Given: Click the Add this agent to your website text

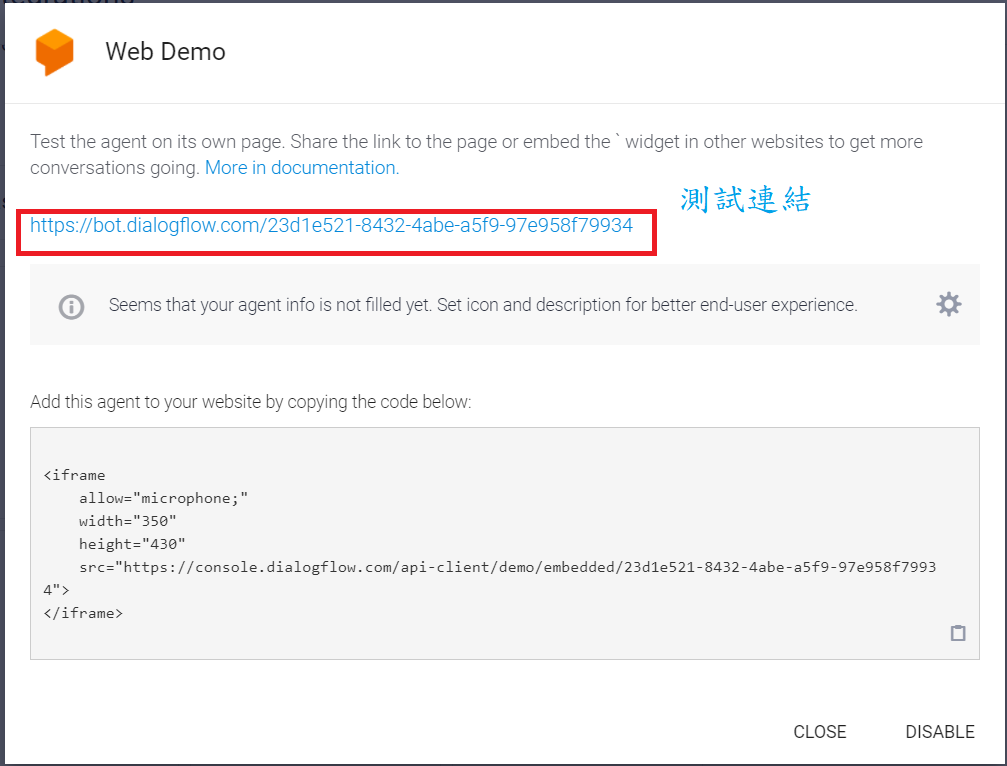Looking at the screenshot, I should 250,402.
